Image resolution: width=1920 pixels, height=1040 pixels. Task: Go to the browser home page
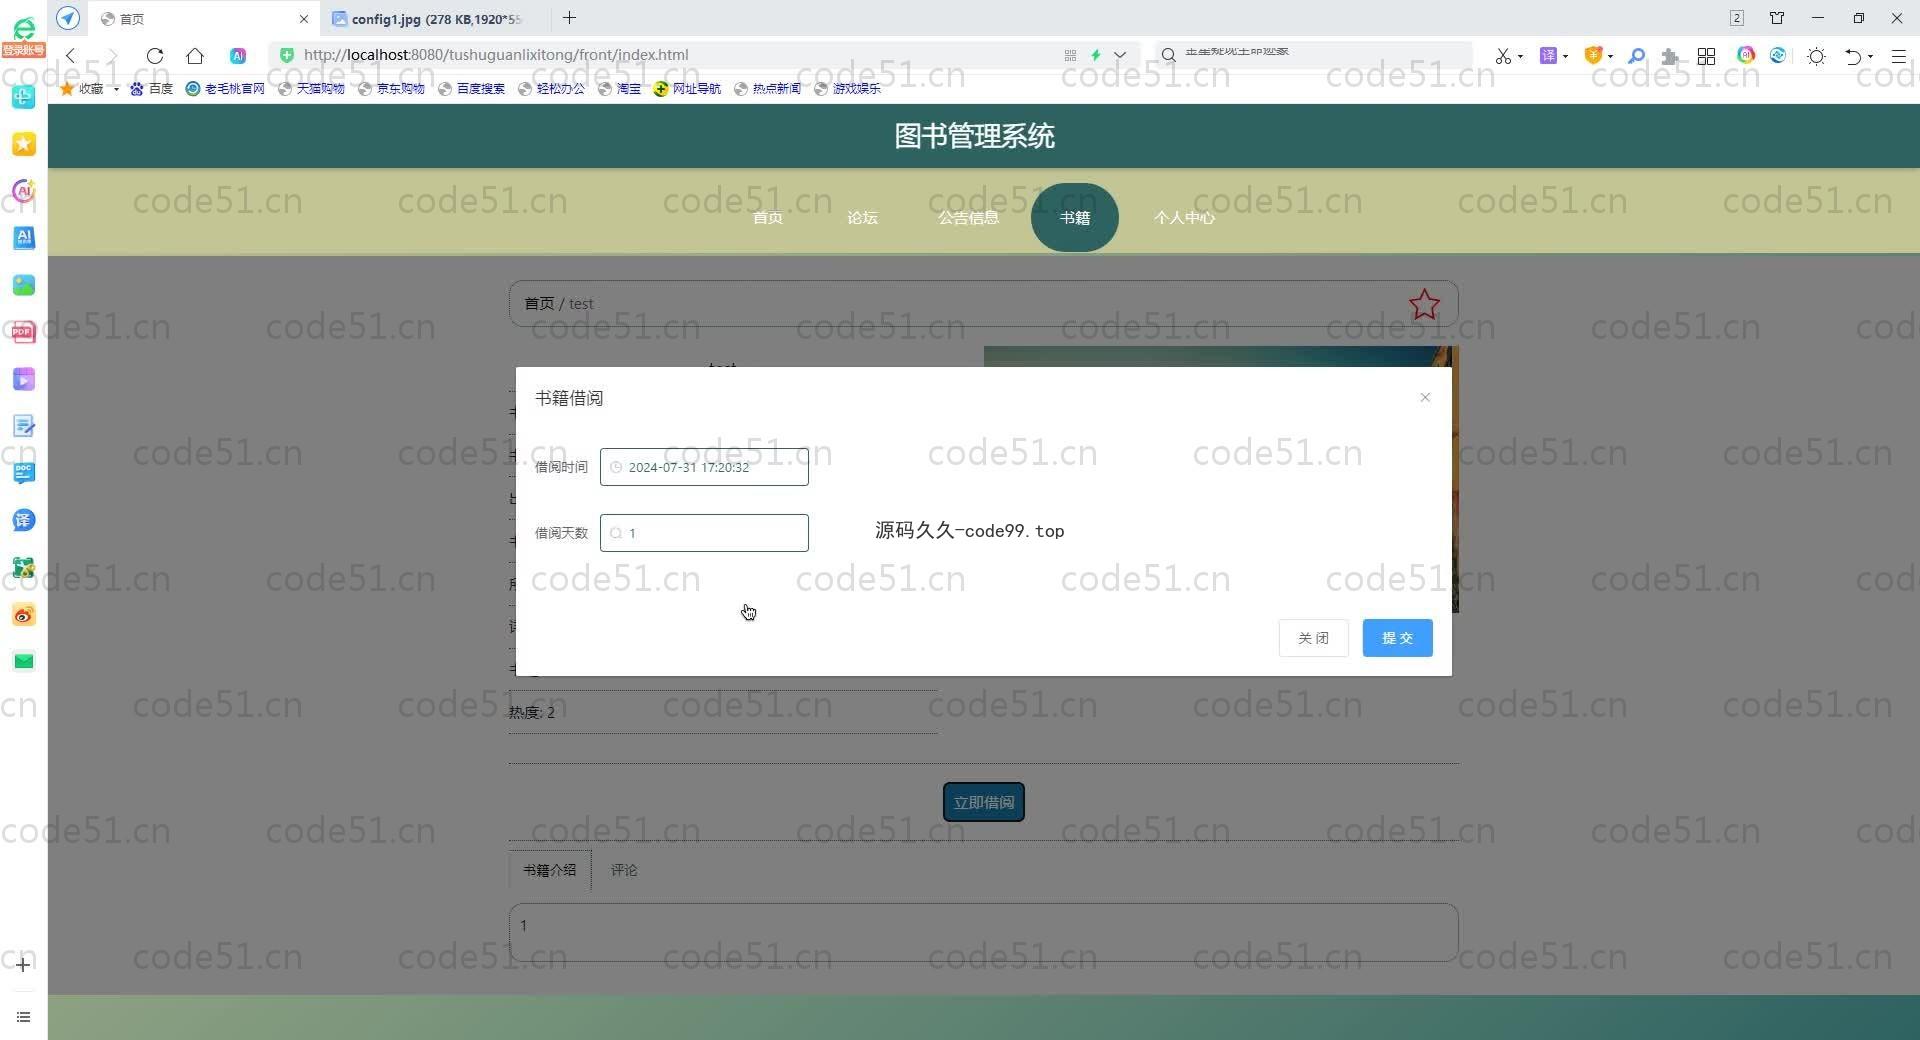pyautogui.click(x=195, y=56)
